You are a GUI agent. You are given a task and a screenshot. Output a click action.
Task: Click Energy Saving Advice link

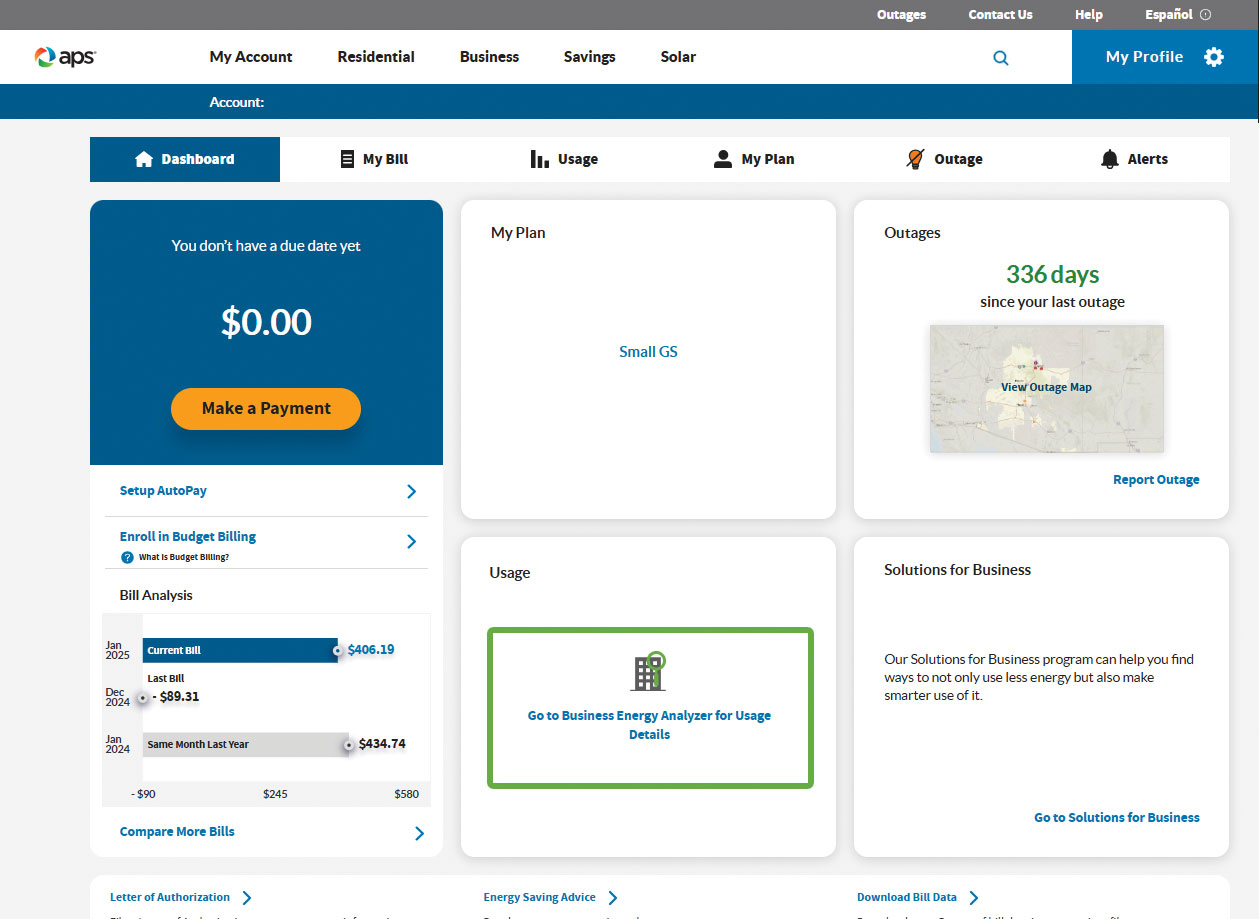coord(539,898)
